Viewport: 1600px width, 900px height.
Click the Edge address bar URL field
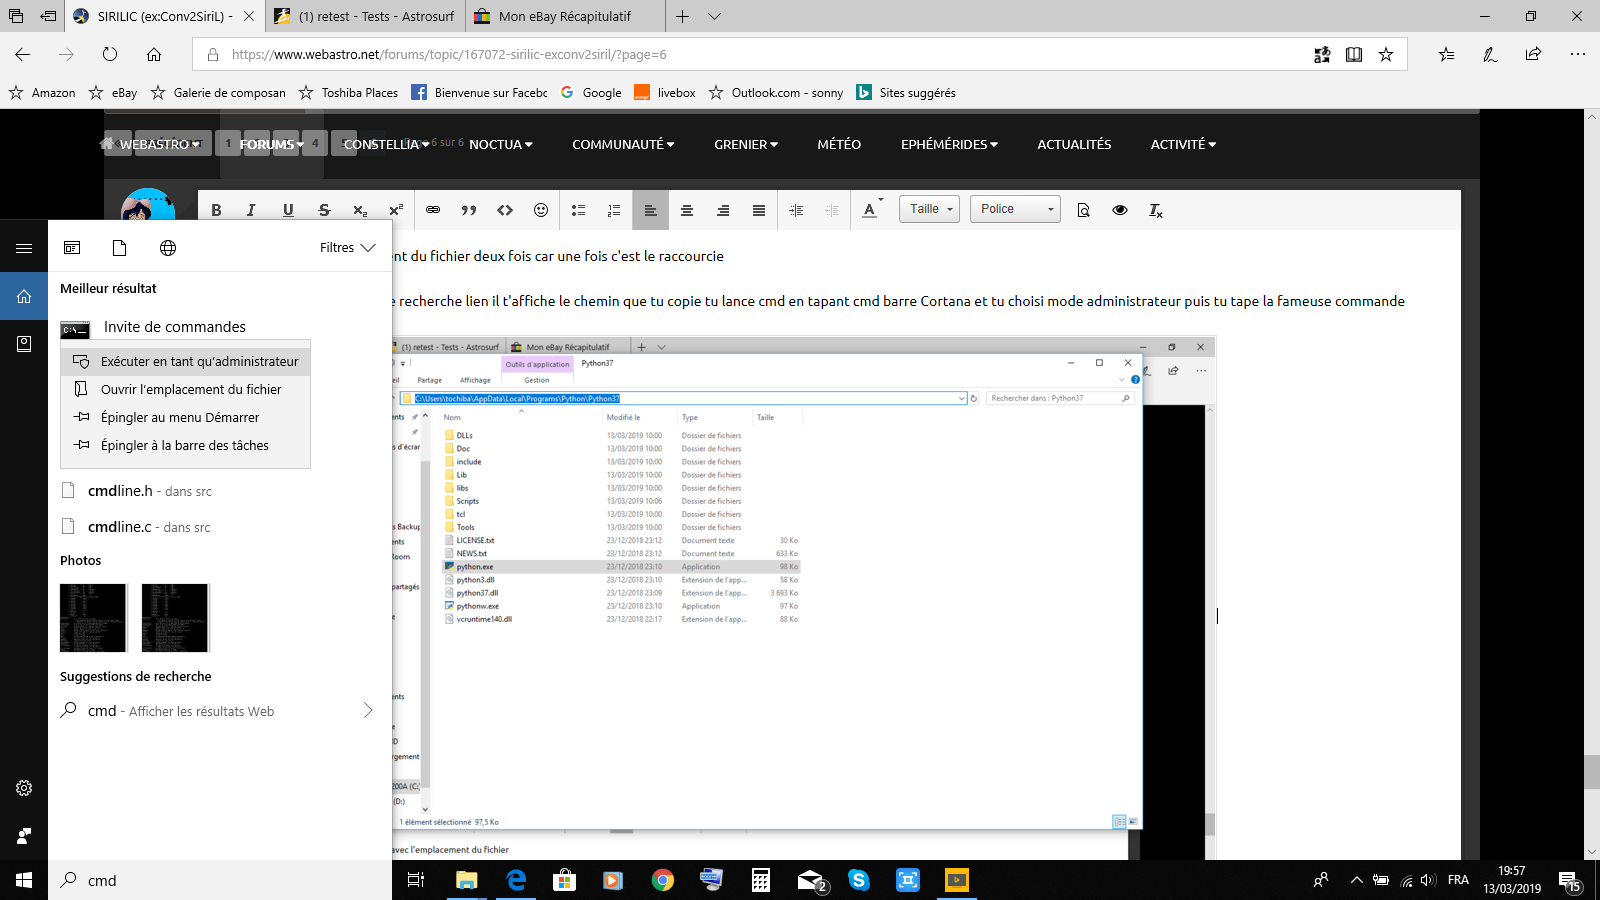[750, 54]
